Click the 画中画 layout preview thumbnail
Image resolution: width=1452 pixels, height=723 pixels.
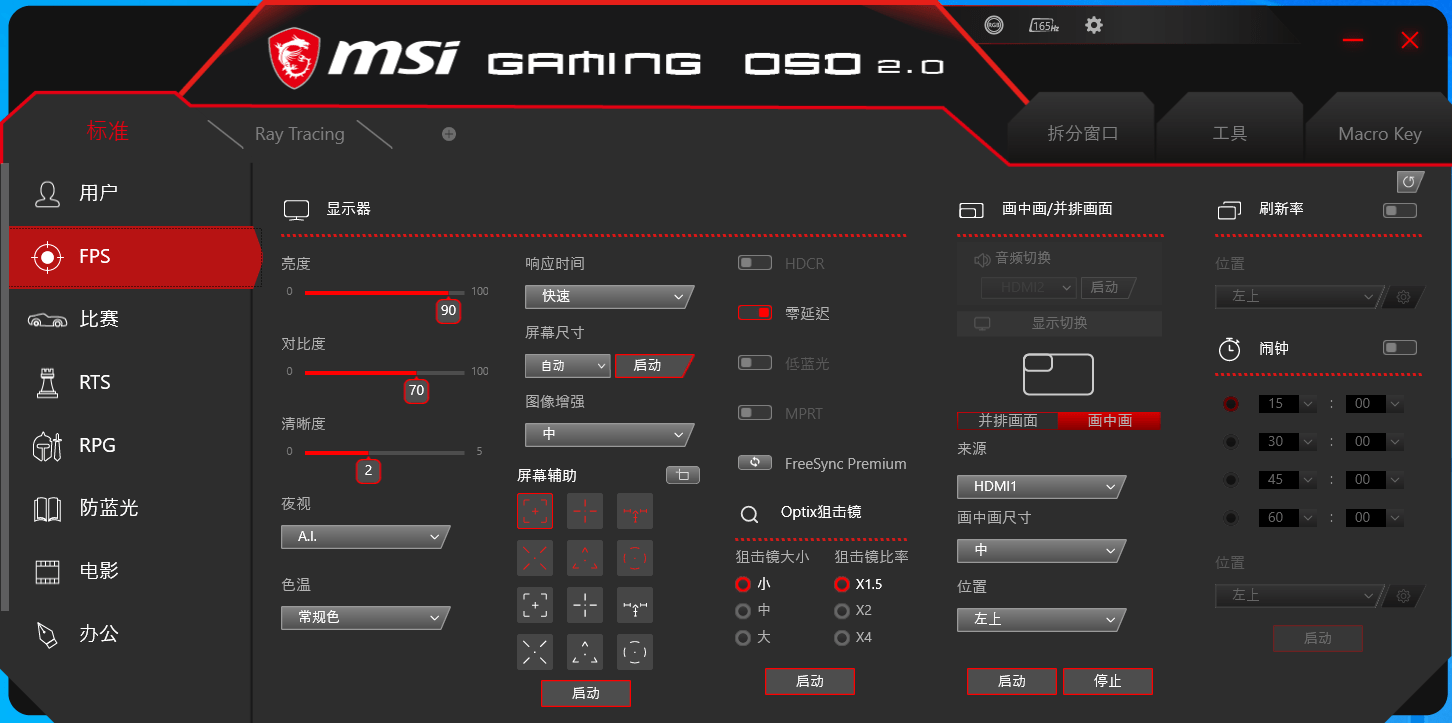coord(1058,374)
